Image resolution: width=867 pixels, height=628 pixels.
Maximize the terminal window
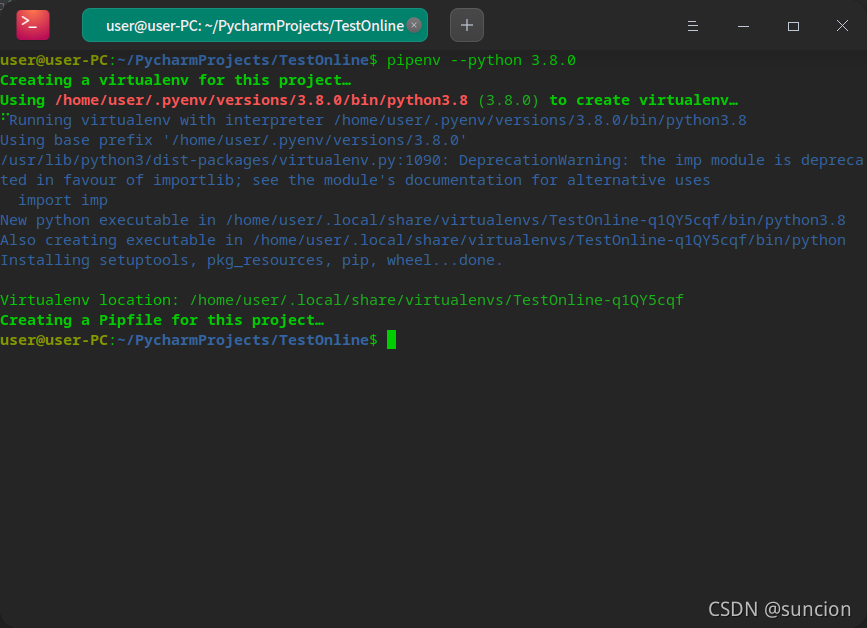click(x=793, y=26)
